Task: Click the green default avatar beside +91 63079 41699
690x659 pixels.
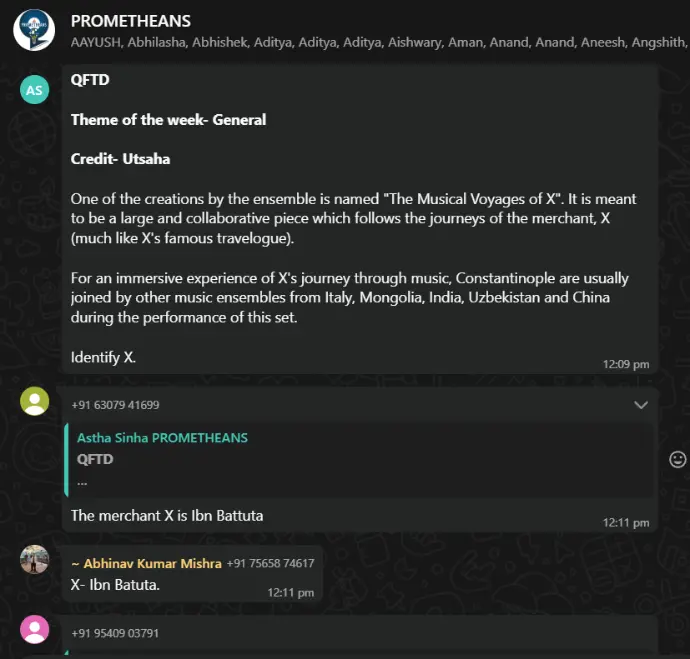Action: pos(35,402)
